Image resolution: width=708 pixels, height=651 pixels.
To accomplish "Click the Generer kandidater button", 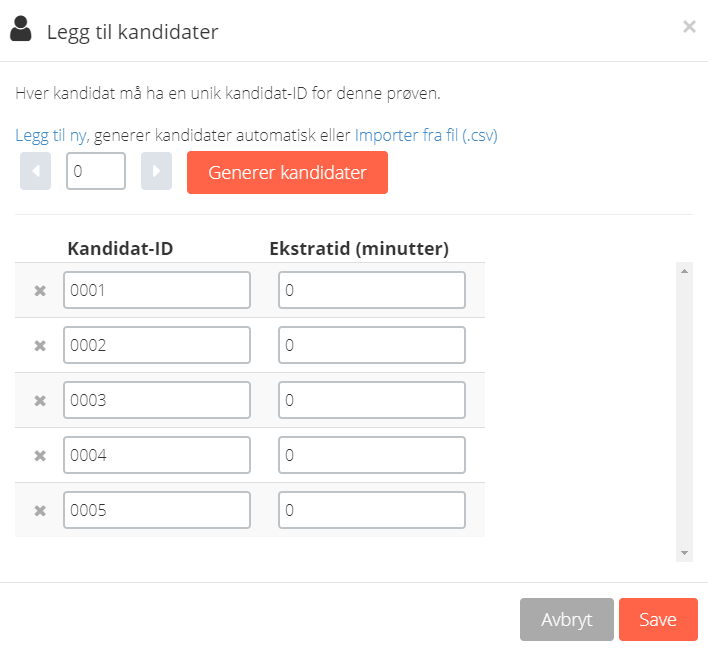I will tap(287, 172).
